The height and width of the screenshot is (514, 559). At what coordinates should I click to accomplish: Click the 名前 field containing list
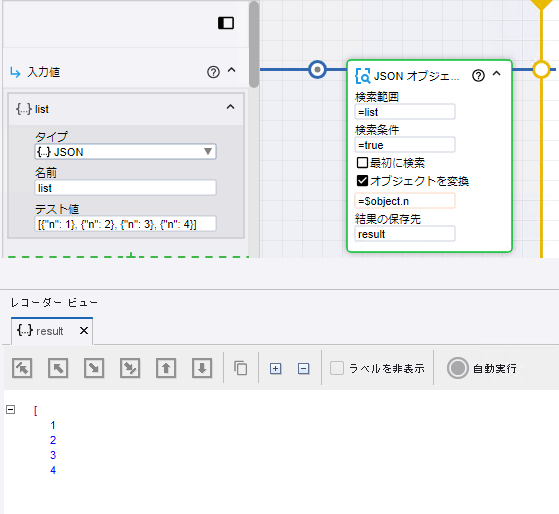[x=125, y=188]
